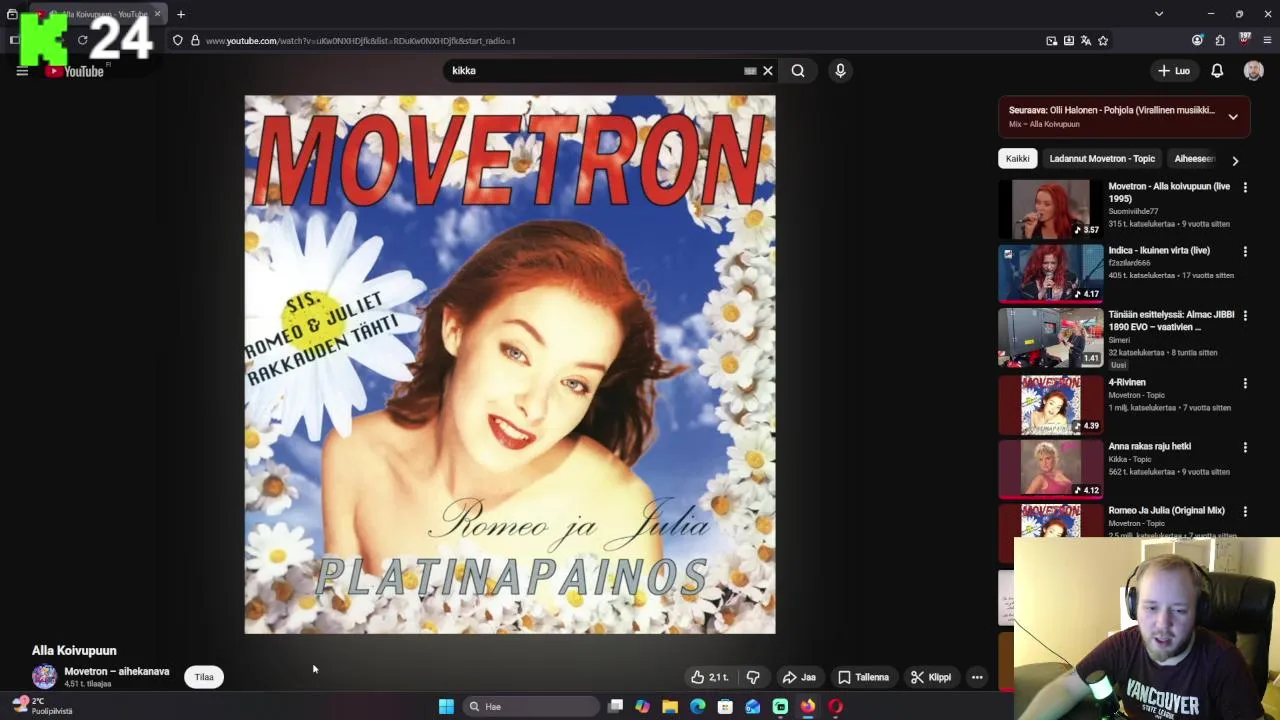Screen dimensions: 1280x720
Task: Play Romeo Ja Julia (Original Mix) title
Action: pyautogui.click(x=1166, y=510)
